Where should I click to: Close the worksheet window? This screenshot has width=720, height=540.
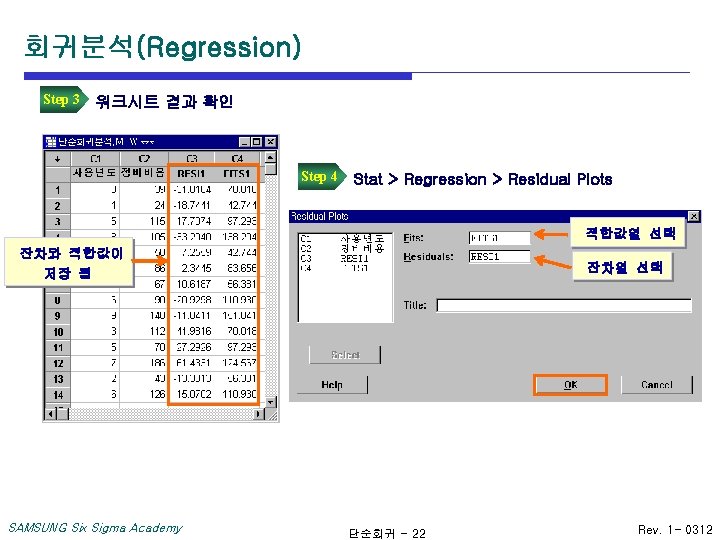[x=271, y=142]
